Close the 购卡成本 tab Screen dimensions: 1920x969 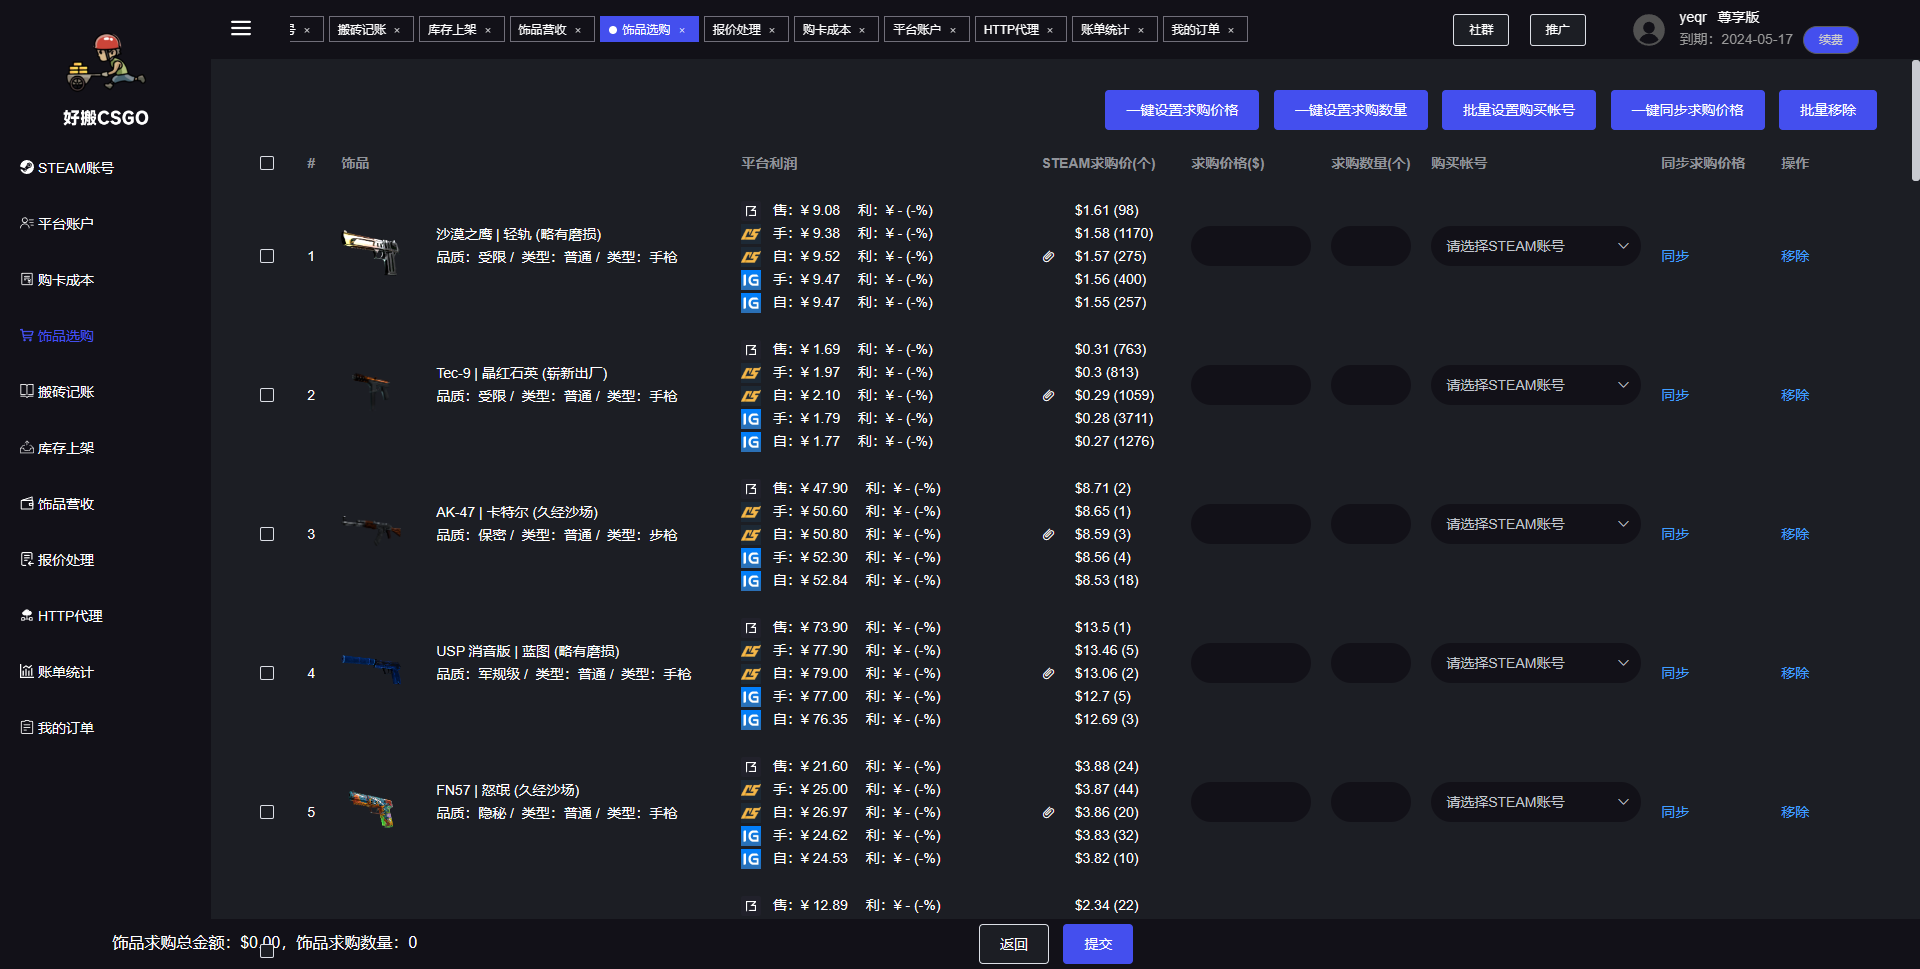click(862, 31)
